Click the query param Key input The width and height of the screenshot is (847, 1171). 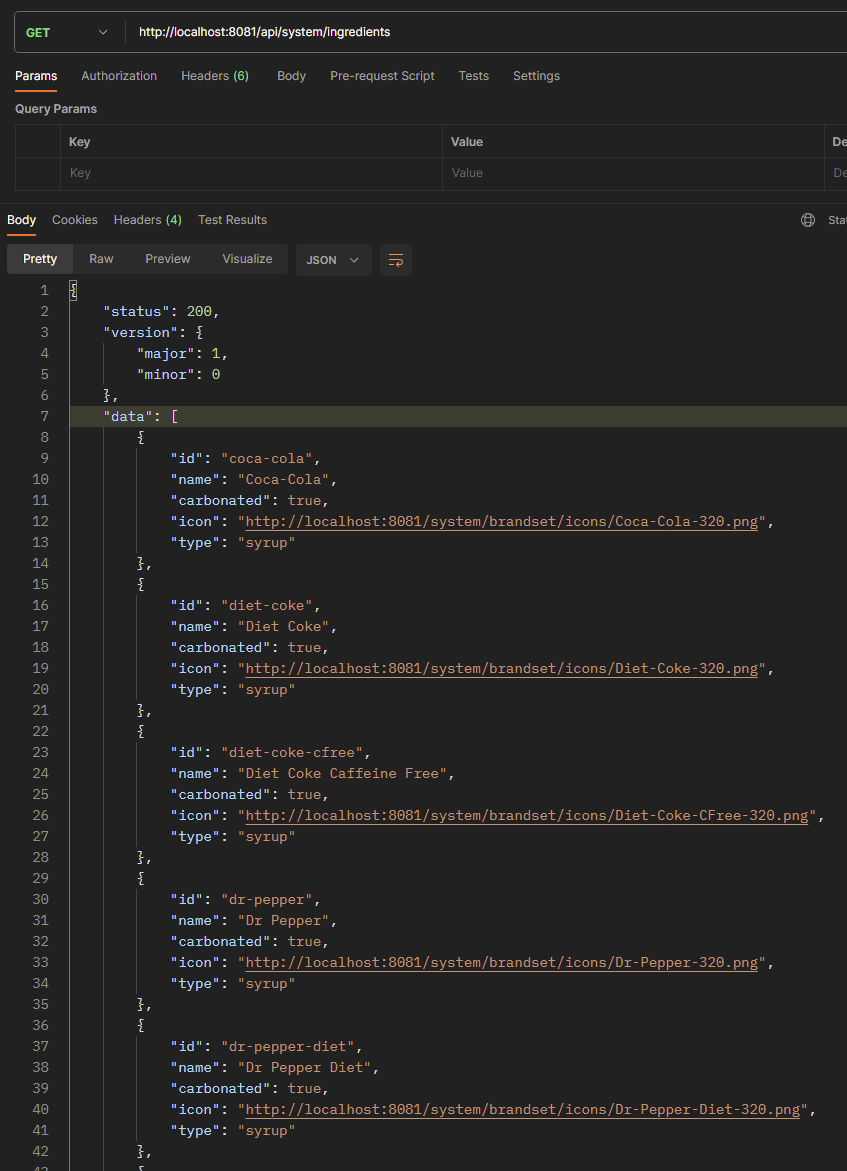tap(251, 173)
